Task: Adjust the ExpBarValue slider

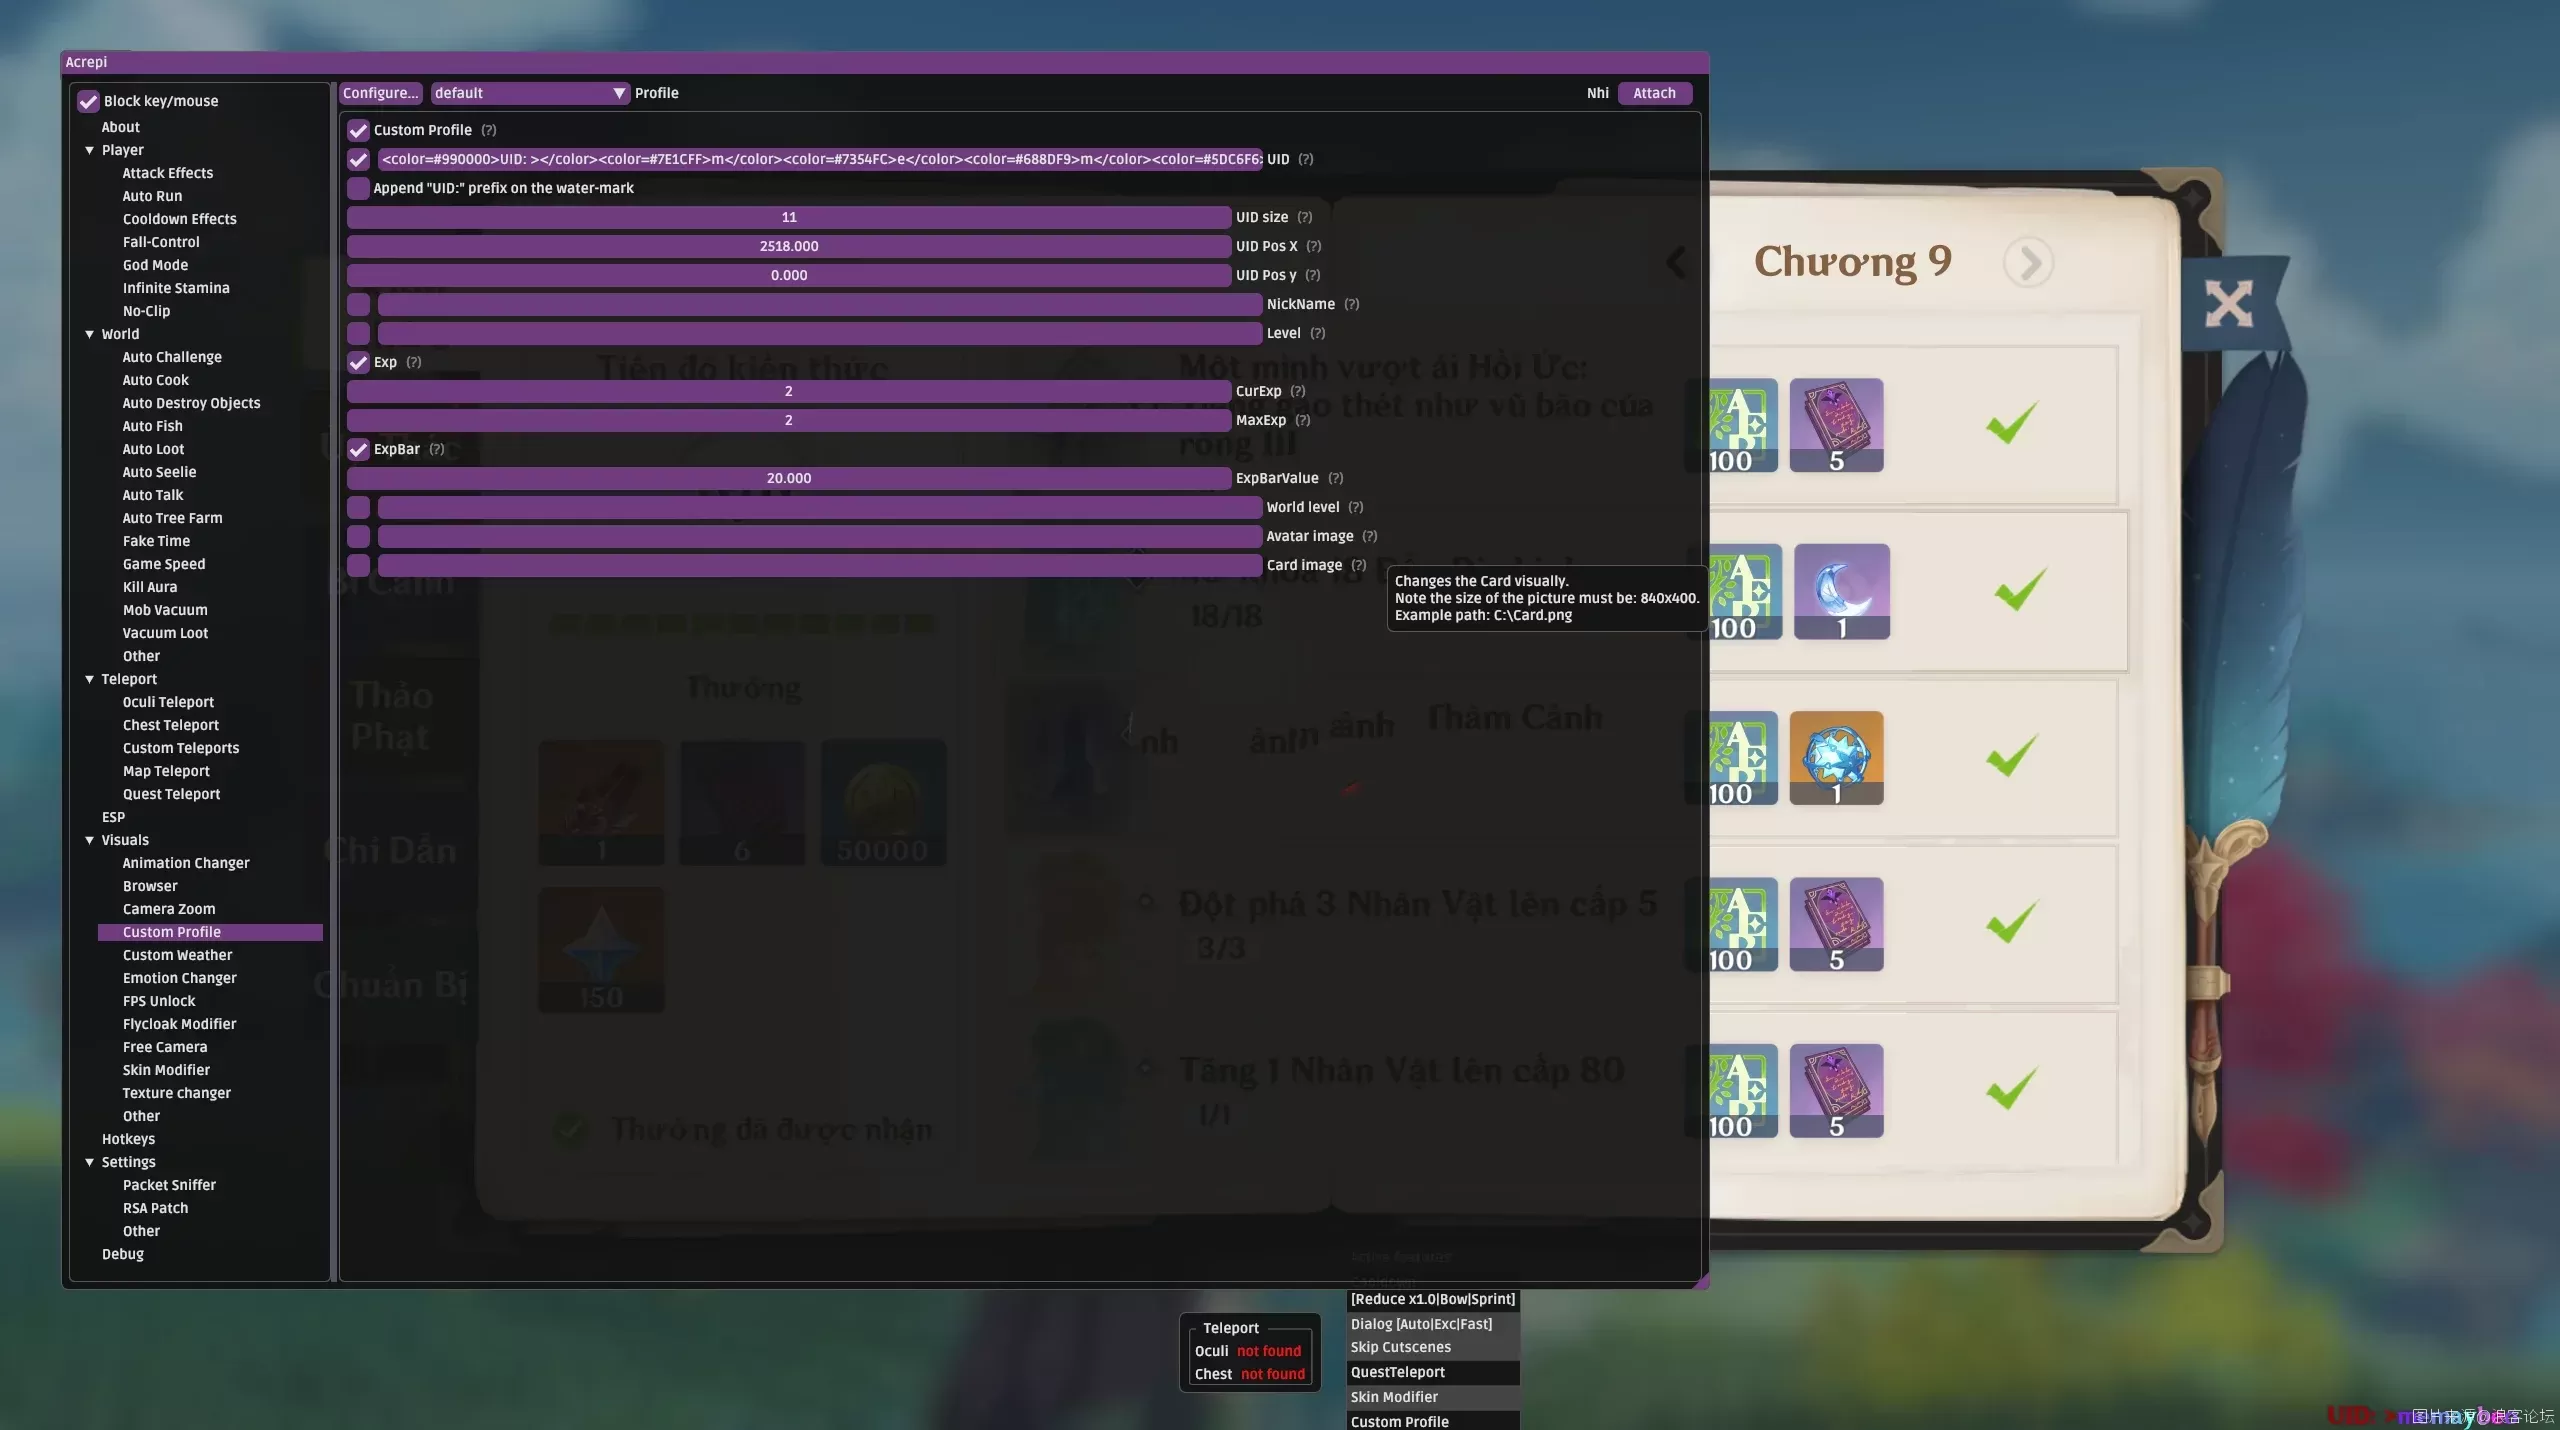Action: pyautogui.click(x=788, y=478)
